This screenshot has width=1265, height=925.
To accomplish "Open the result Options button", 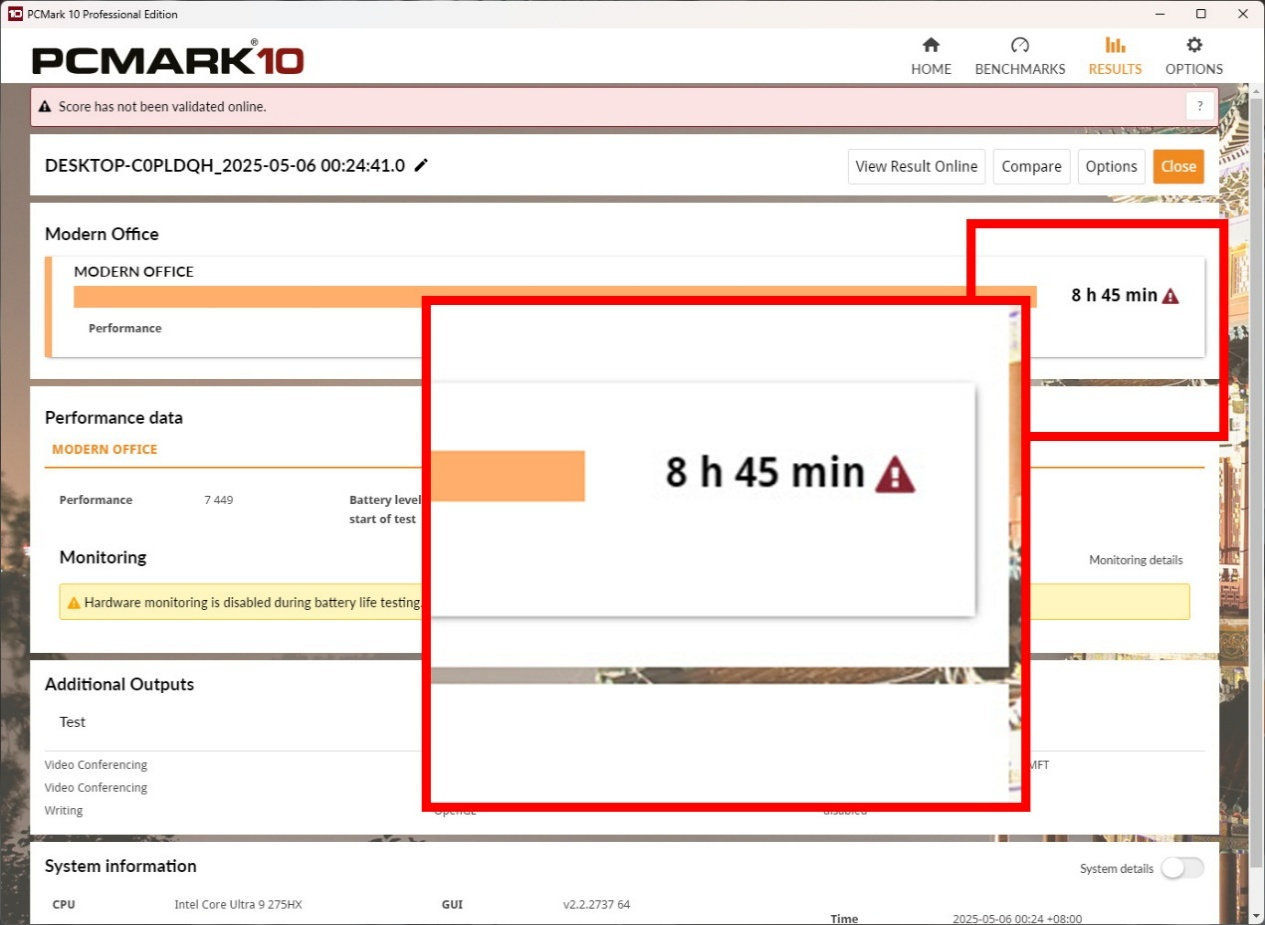I will [x=1111, y=166].
